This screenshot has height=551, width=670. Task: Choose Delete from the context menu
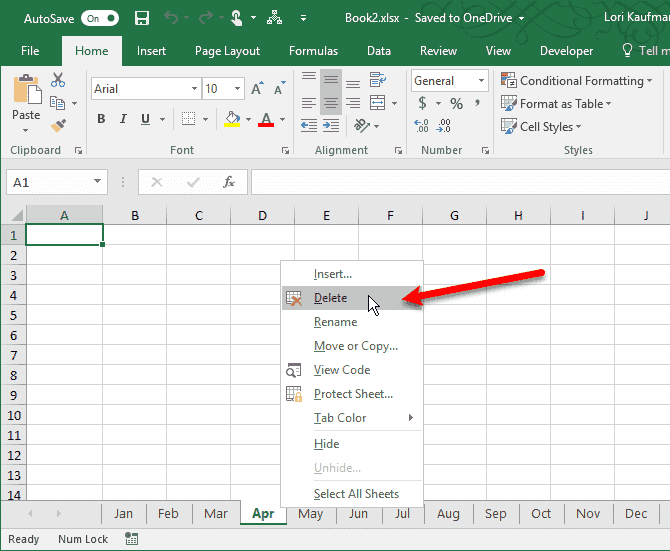pos(331,298)
